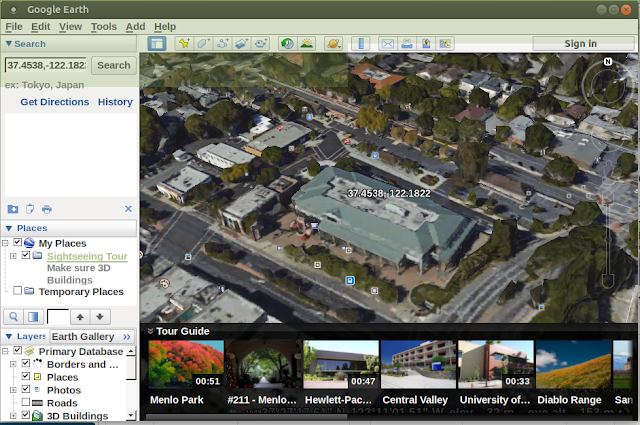Uncheck the Sightseeing Tour checkbox
The height and width of the screenshot is (425, 640).
[26, 255]
